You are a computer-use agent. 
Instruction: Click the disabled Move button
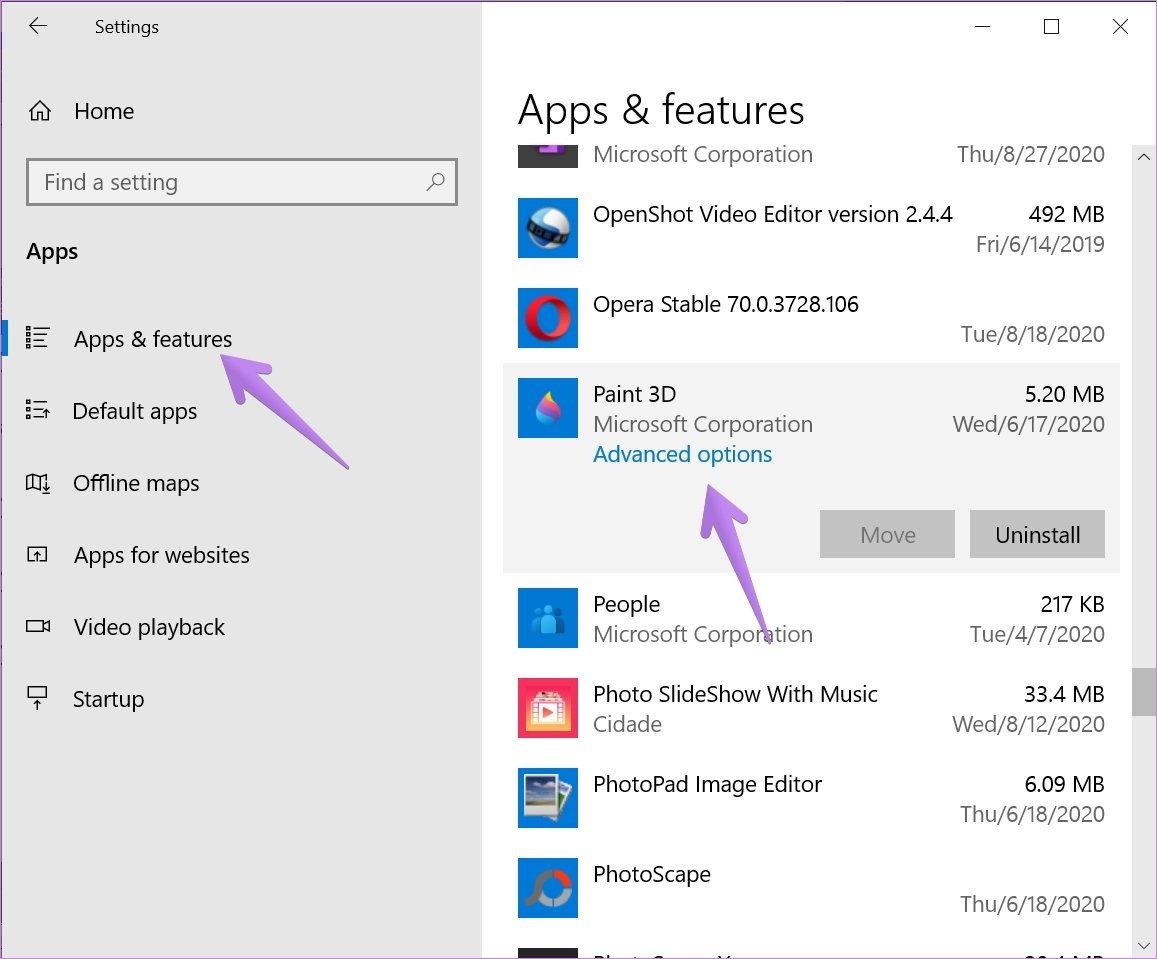click(x=886, y=534)
